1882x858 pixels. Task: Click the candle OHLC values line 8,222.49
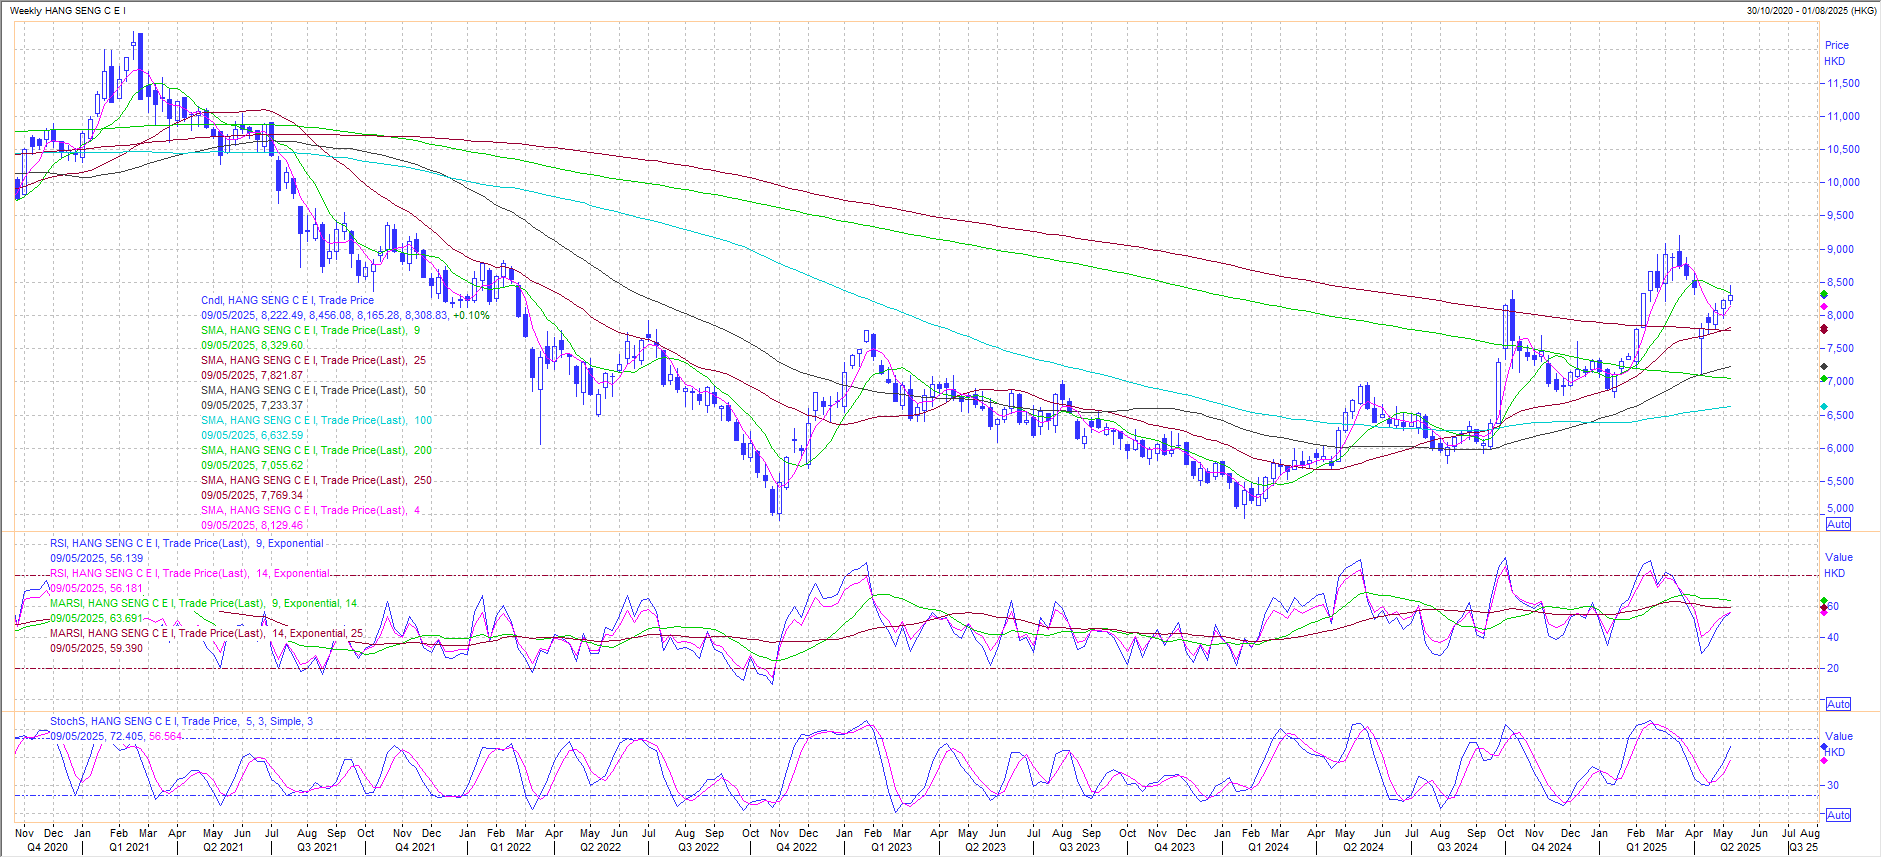click(345, 315)
